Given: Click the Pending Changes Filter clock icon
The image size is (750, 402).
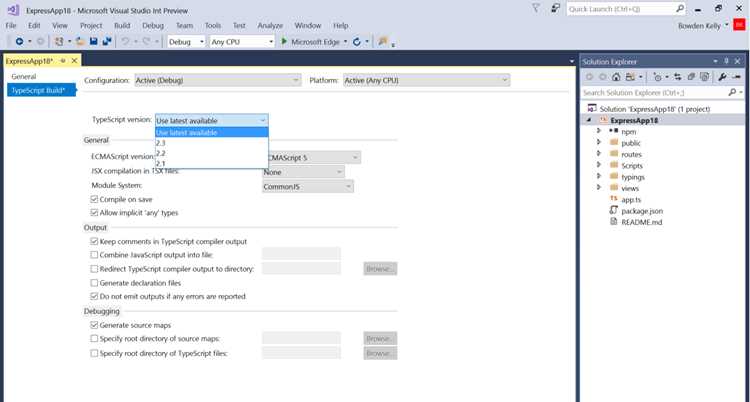Looking at the screenshot, I should [658, 77].
